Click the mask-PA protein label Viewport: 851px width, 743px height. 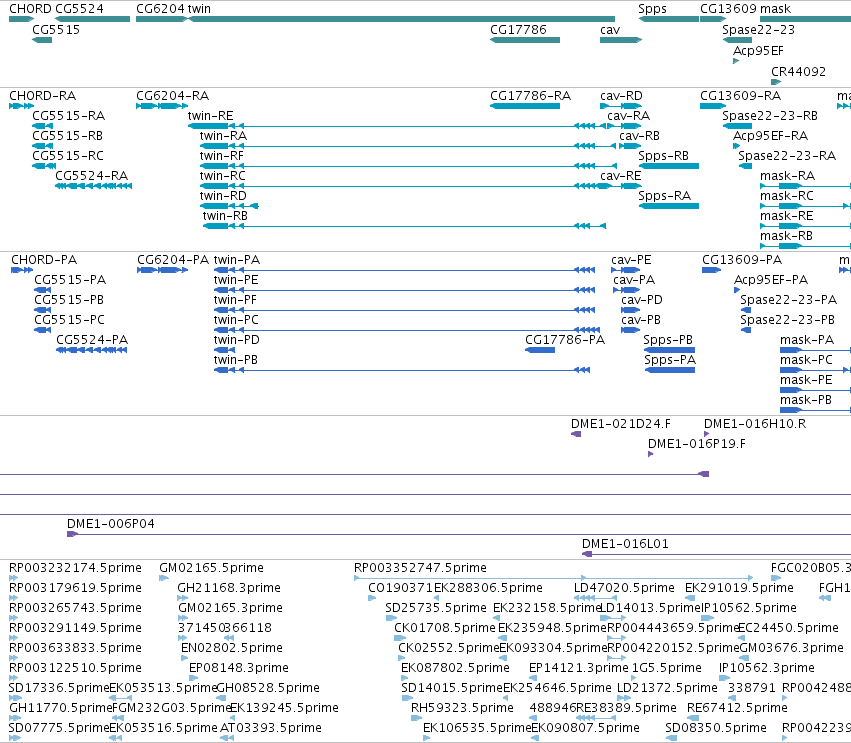(806, 340)
